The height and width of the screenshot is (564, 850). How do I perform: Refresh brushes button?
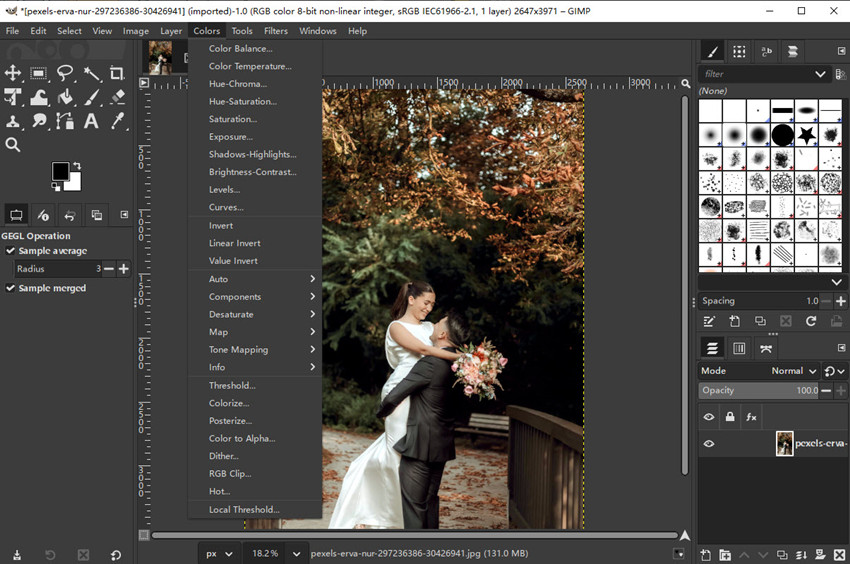click(x=810, y=321)
